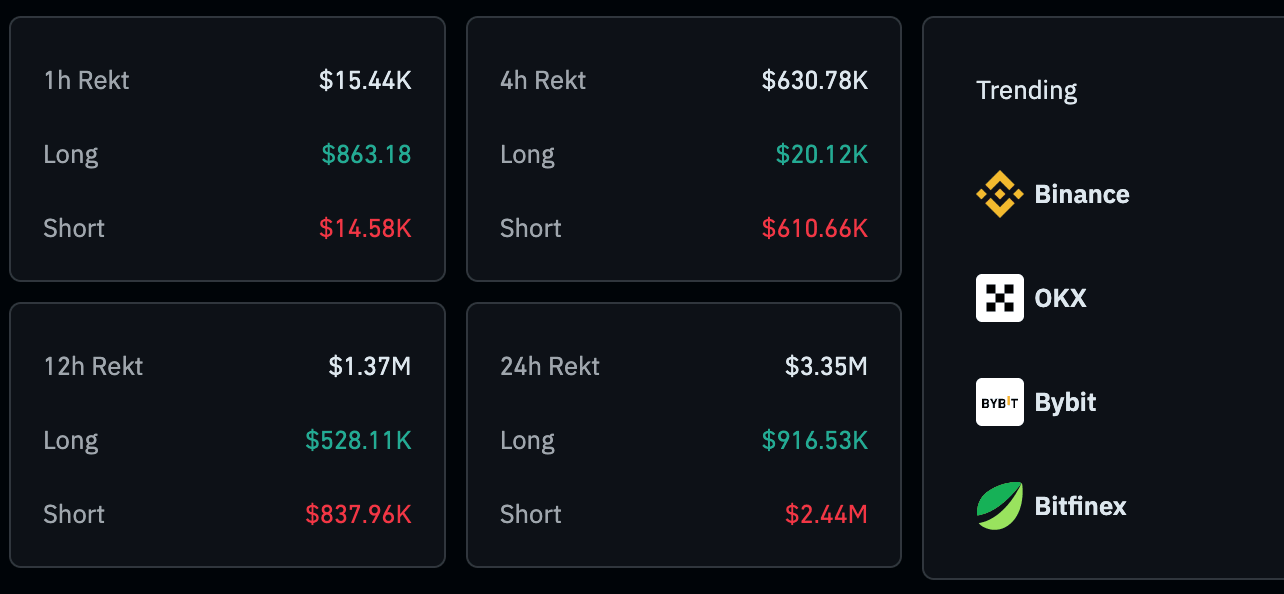
Task: Select the 24h Short value $2.44M
Action: click(x=825, y=514)
